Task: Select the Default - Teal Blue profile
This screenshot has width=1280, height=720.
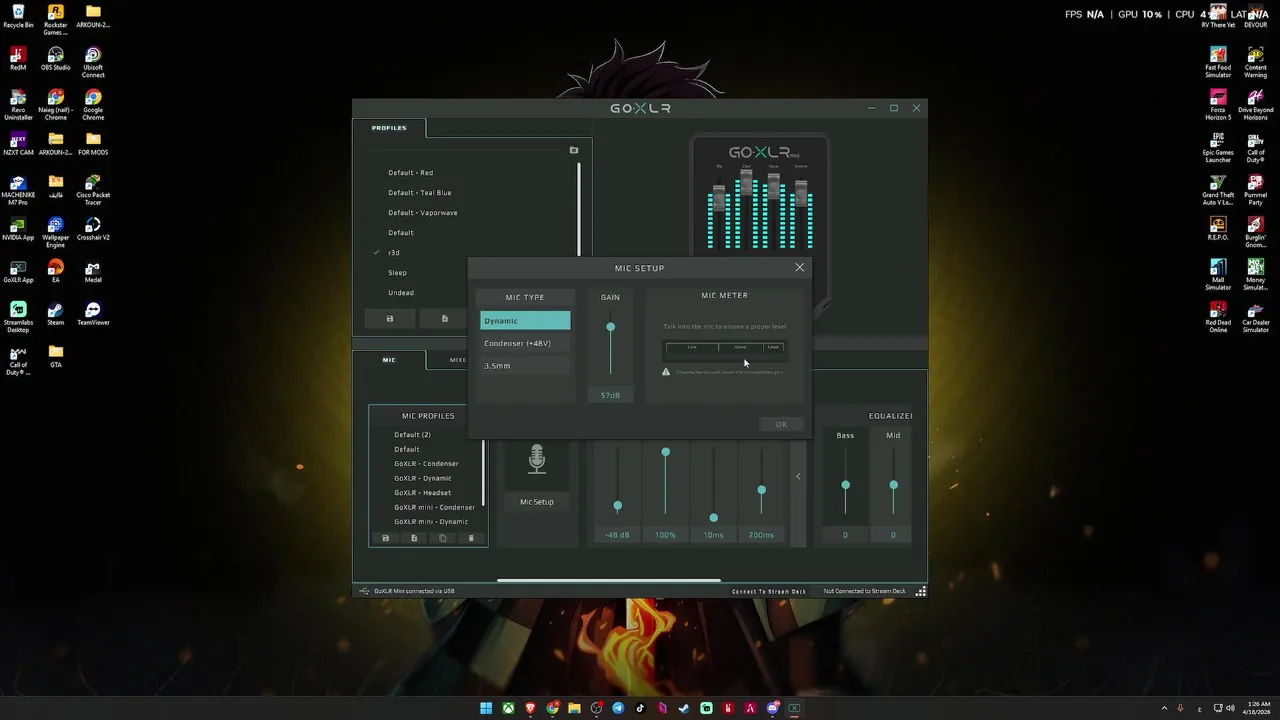Action: pos(419,193)
